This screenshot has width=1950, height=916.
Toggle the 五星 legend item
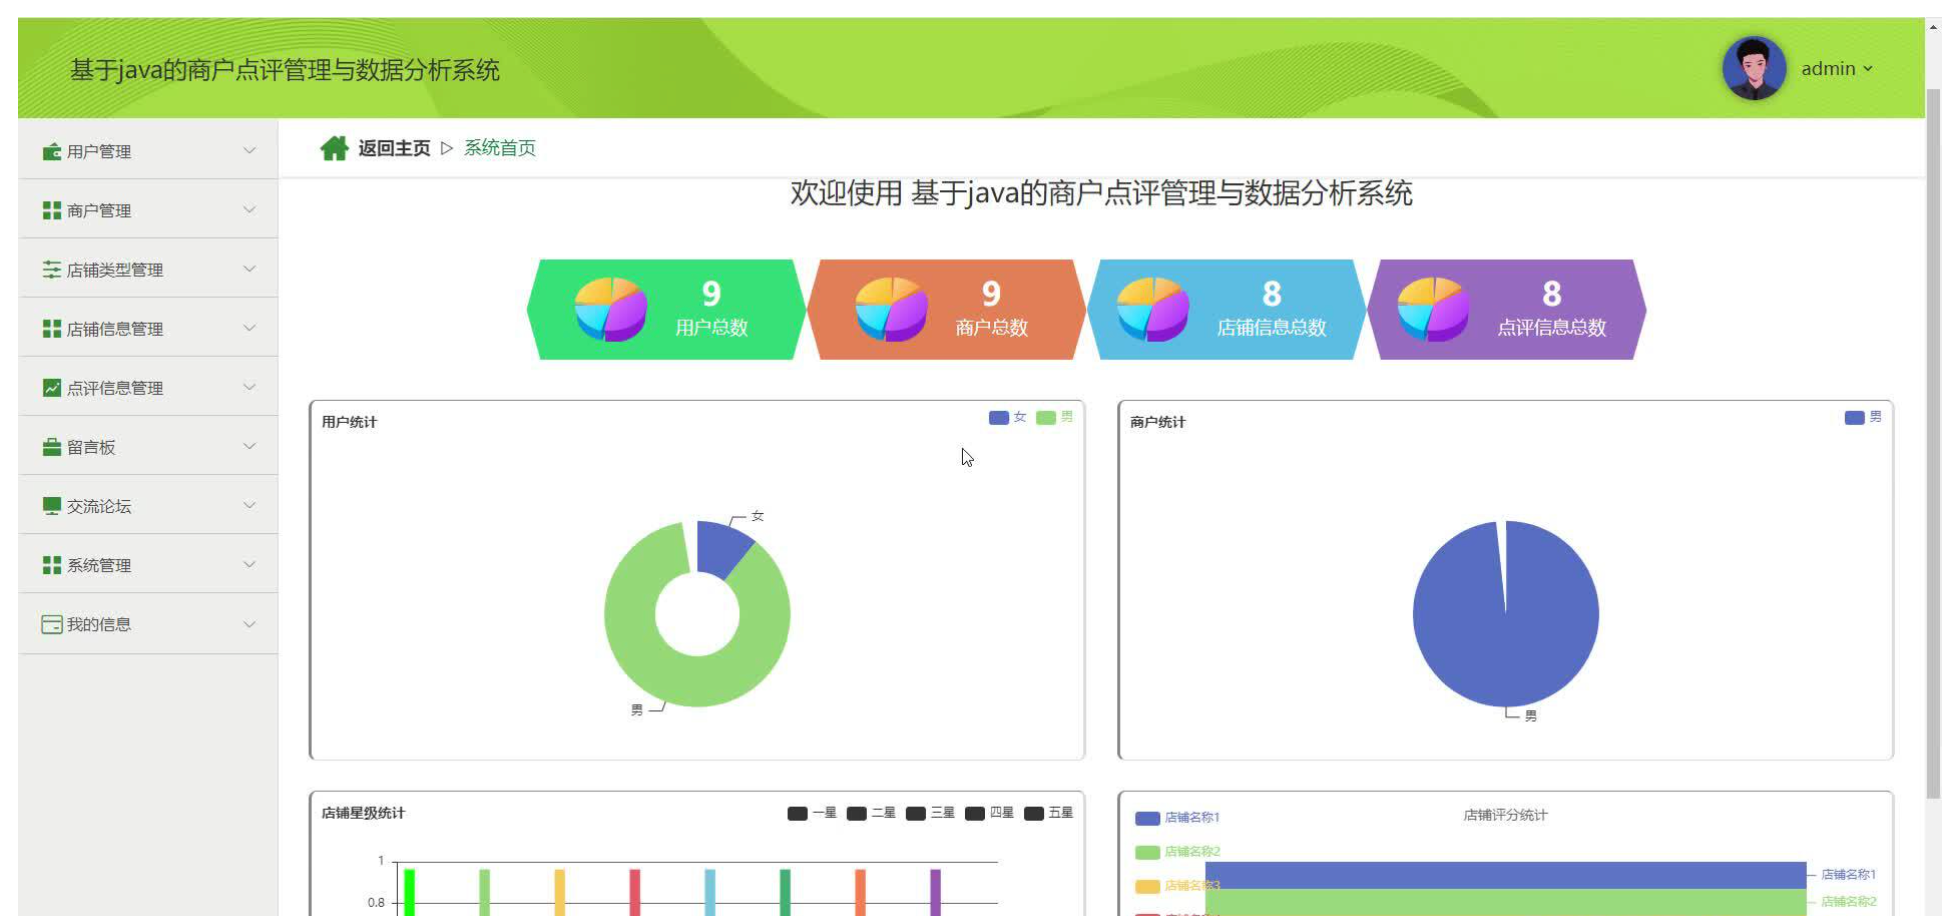click(x=1048, y=813)
